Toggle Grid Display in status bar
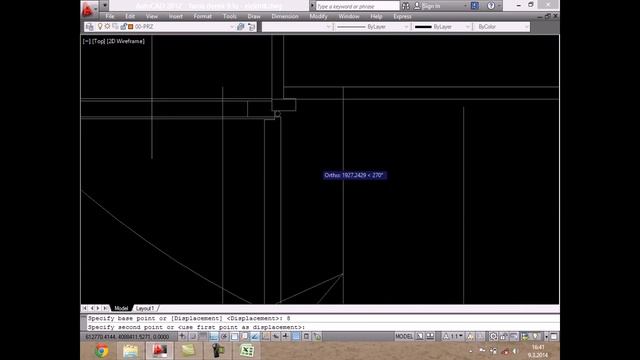This screenshot has width=640, height=360. click(202, 336)
